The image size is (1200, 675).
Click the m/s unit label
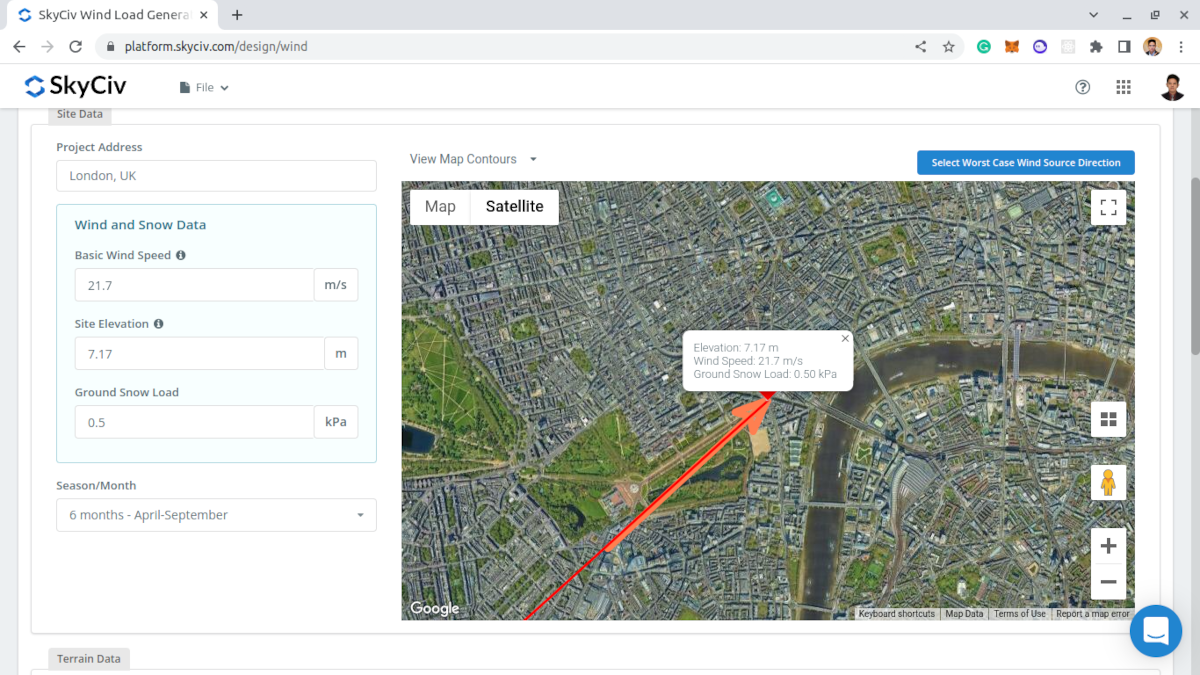pyautogui.click(x=336, y=285)
